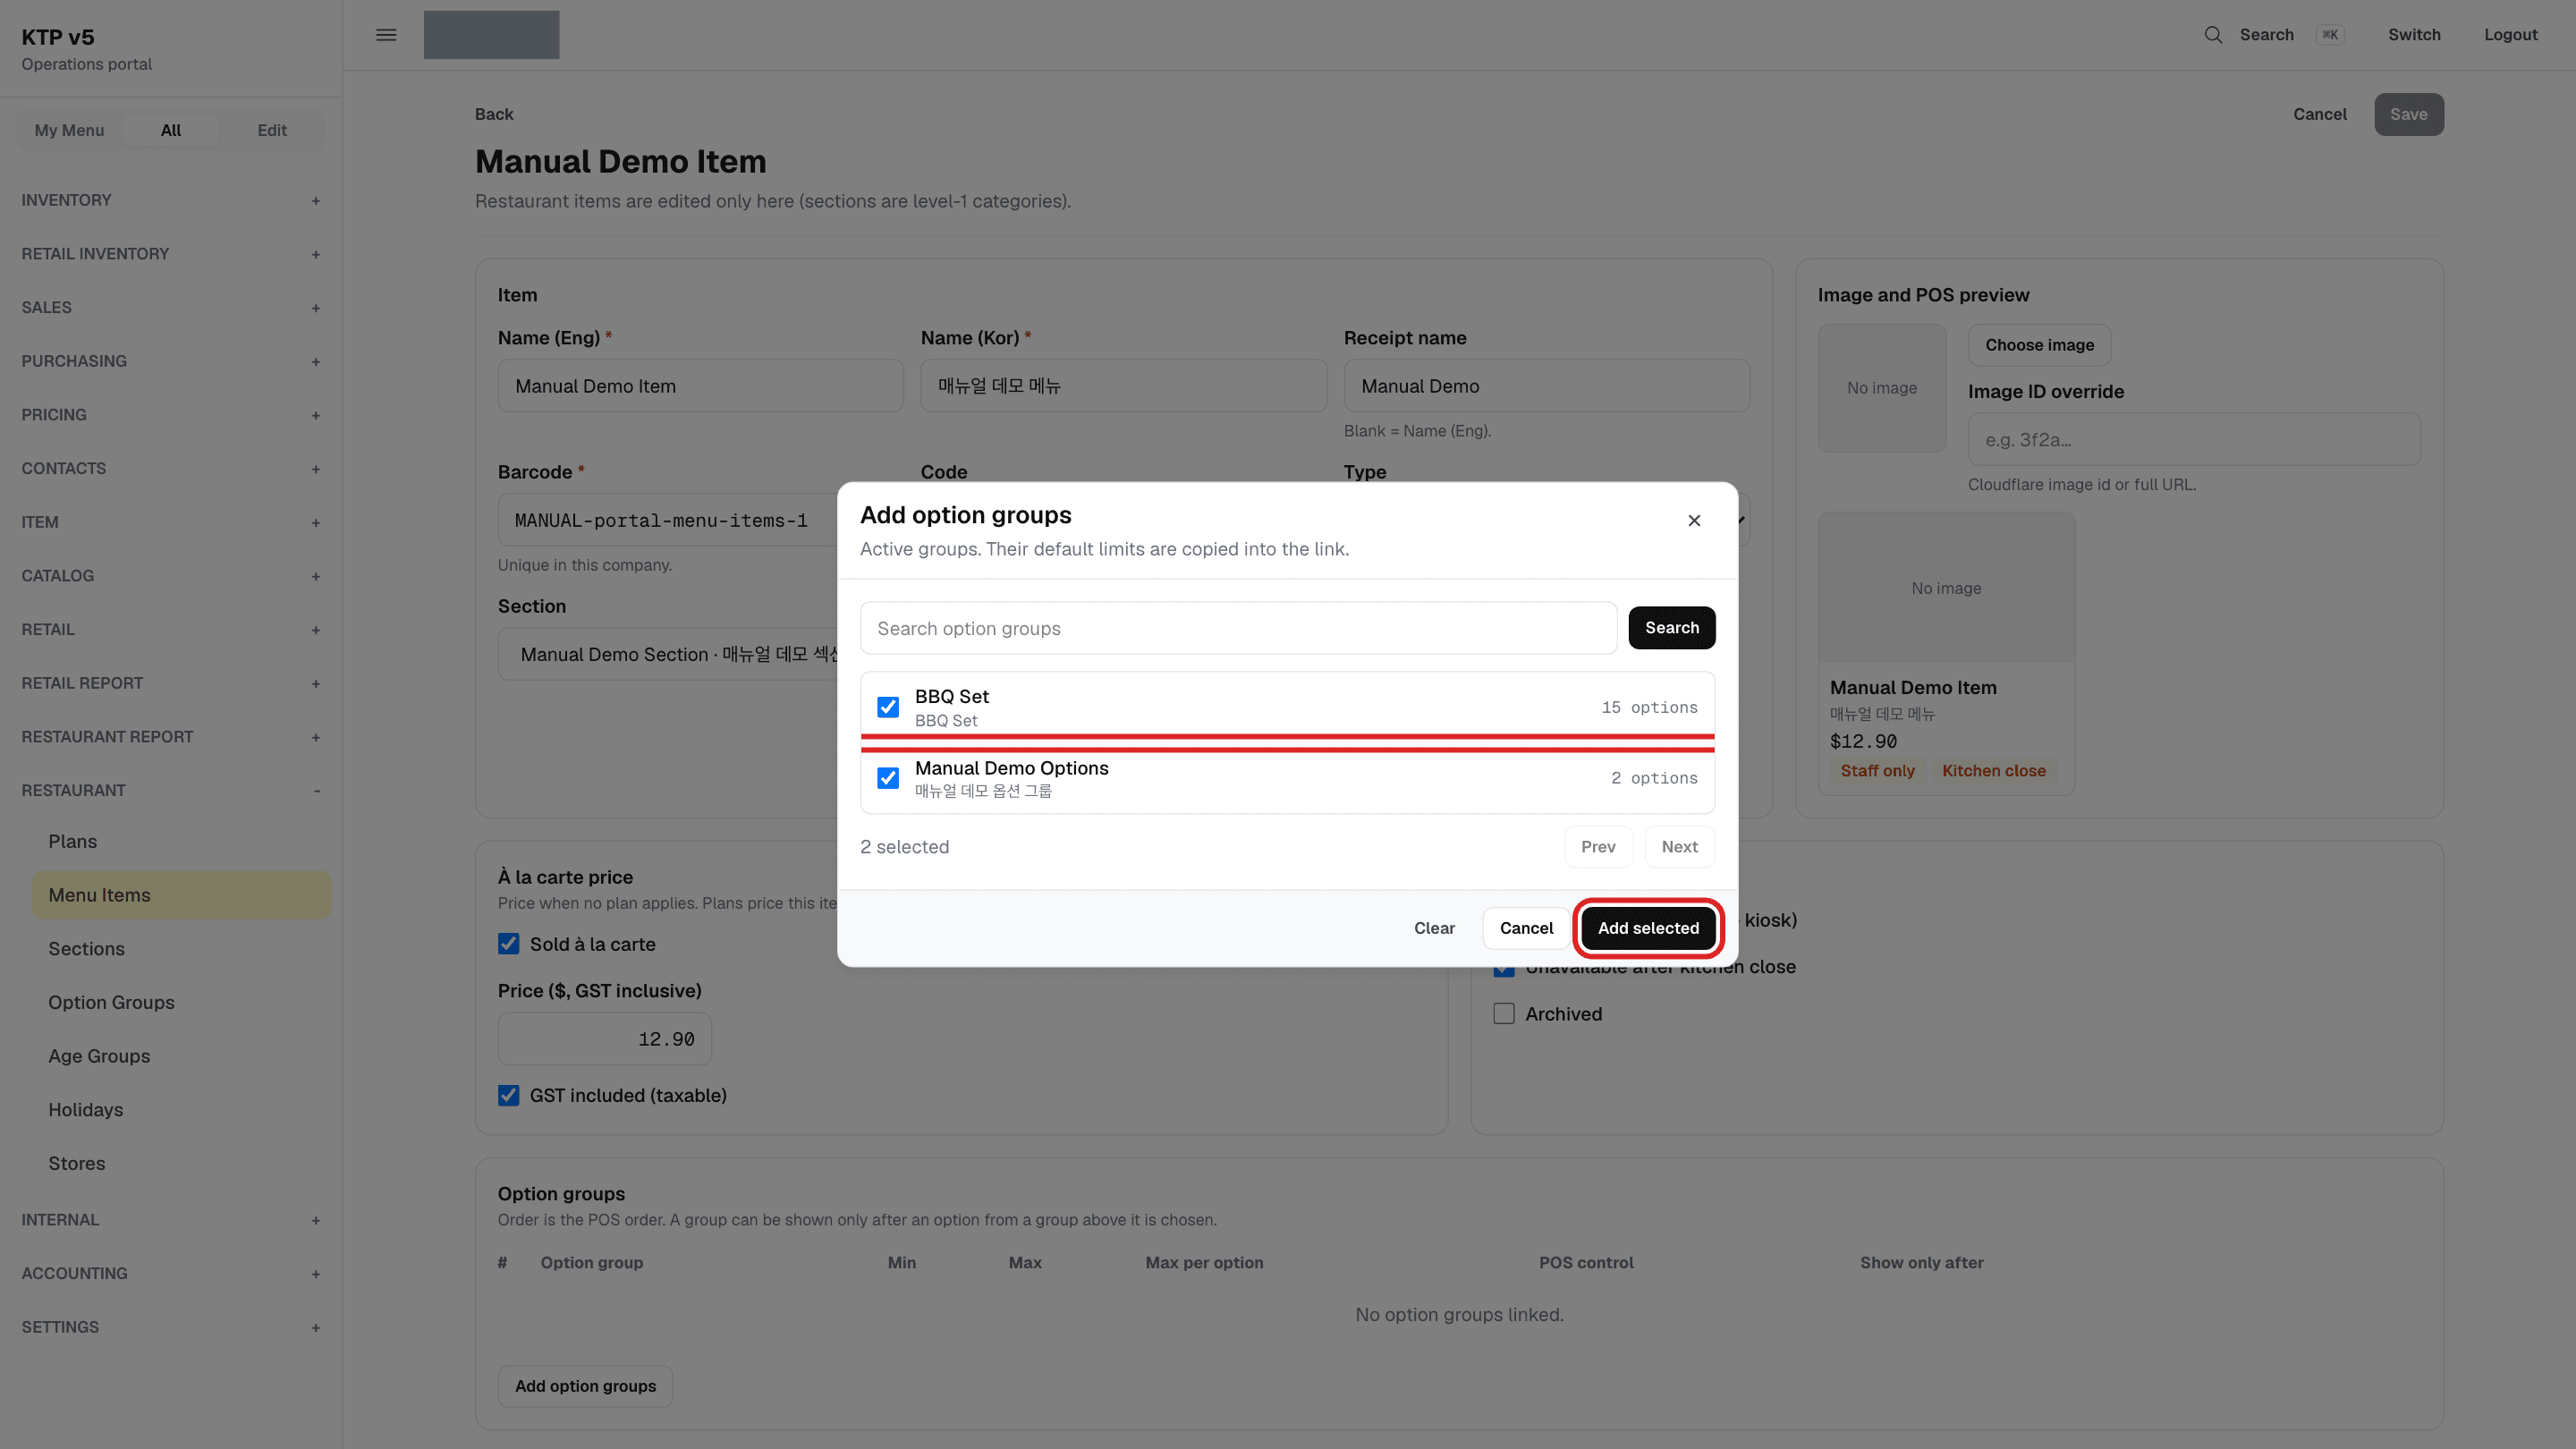Image resolution: width=2576 pixels, height=1449 pixels.
Task: Go to Prev page of option groups
Action: (1598, 847)
